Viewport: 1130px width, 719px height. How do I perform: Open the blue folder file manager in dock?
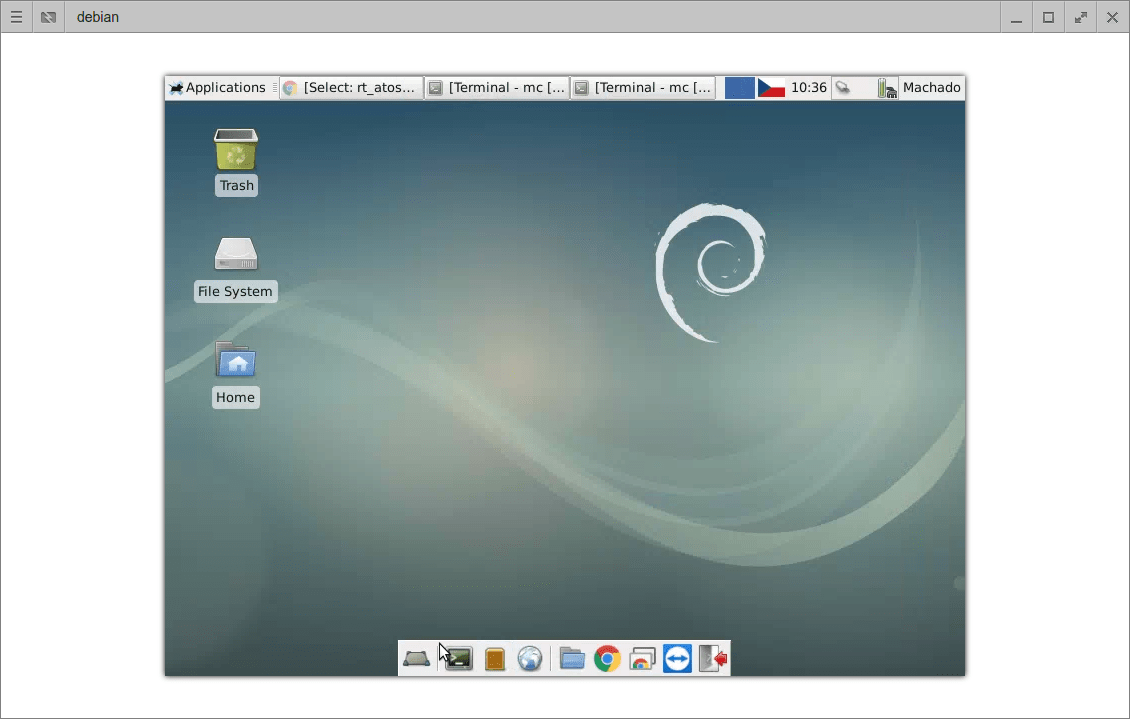572,658
